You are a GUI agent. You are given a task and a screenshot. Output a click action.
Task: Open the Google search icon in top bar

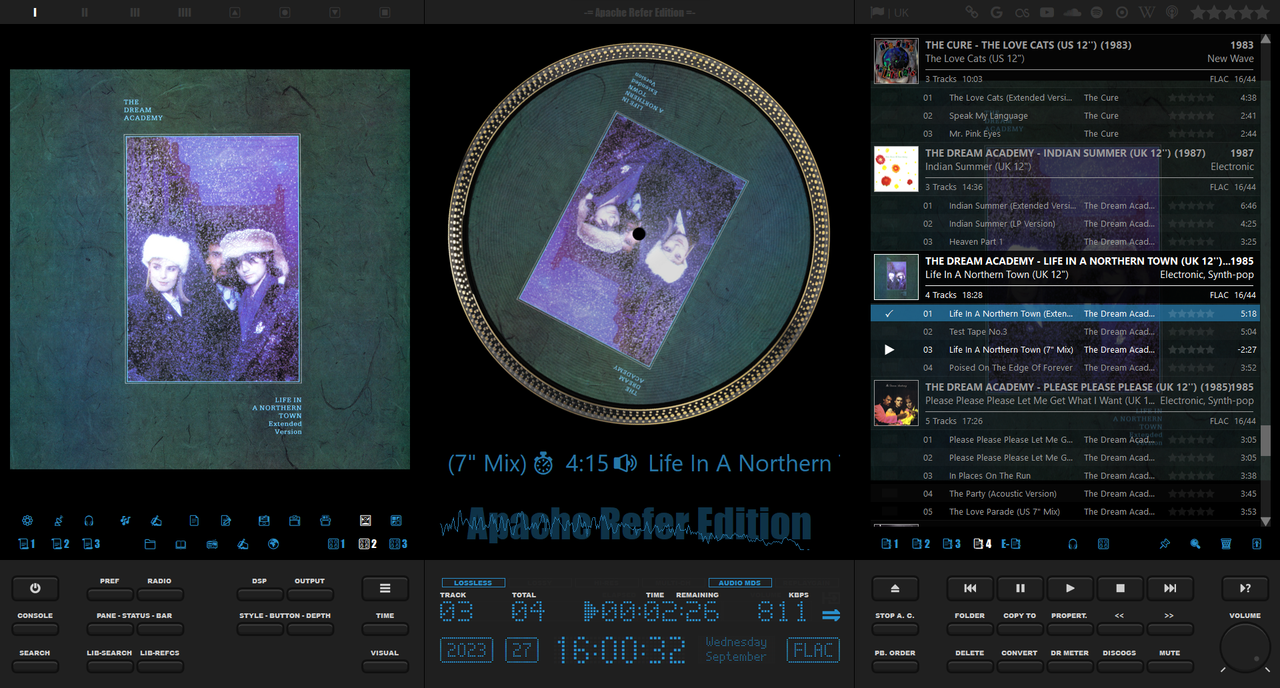pyautogui.click(x=996, y=12)
